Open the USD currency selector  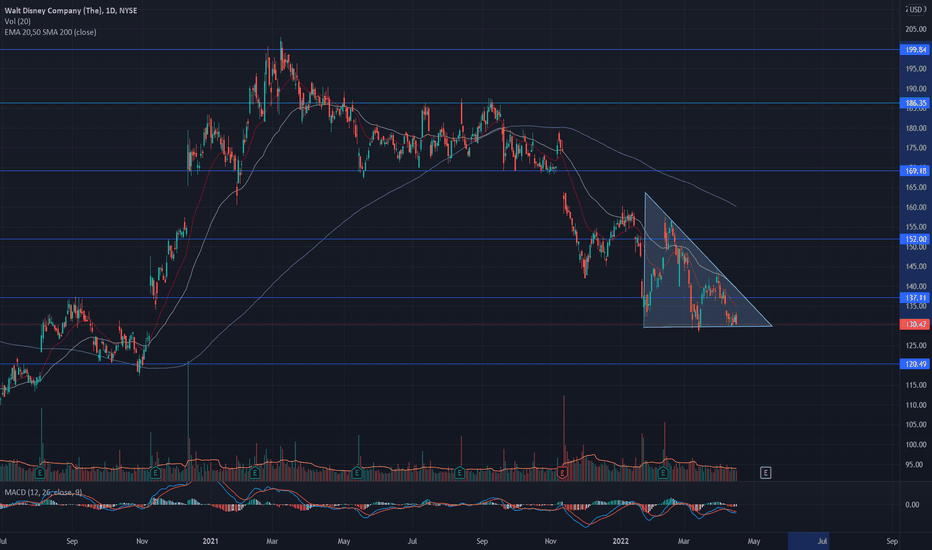pos(917,10)
